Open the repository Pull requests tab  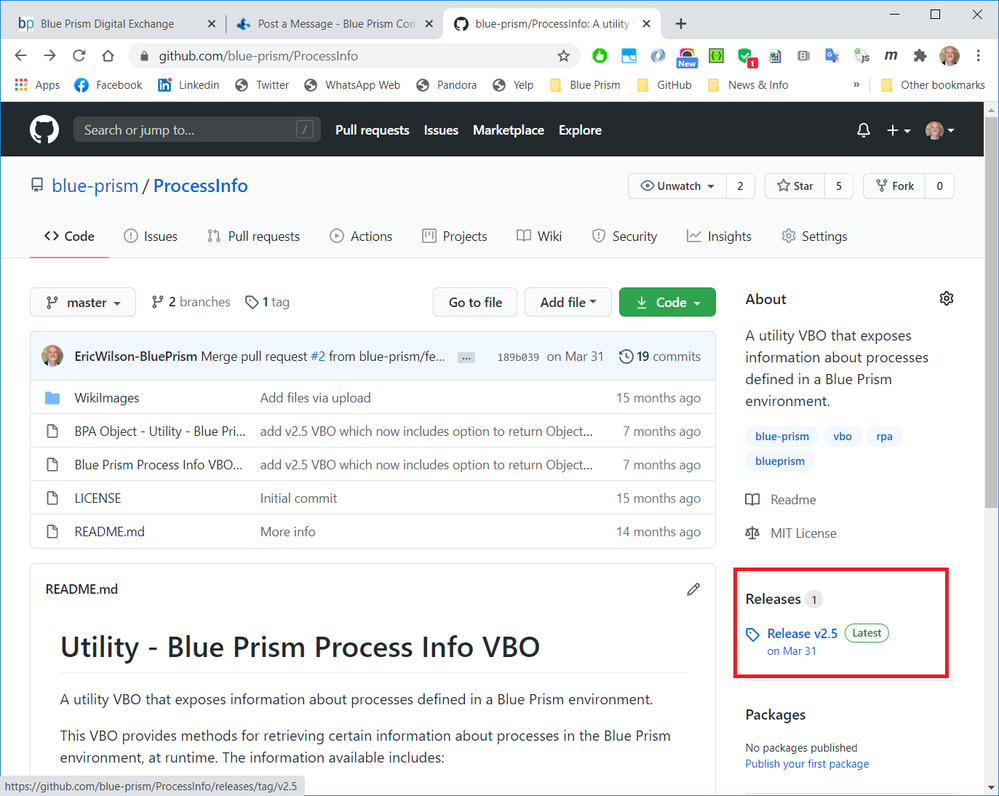click(254, 236)
